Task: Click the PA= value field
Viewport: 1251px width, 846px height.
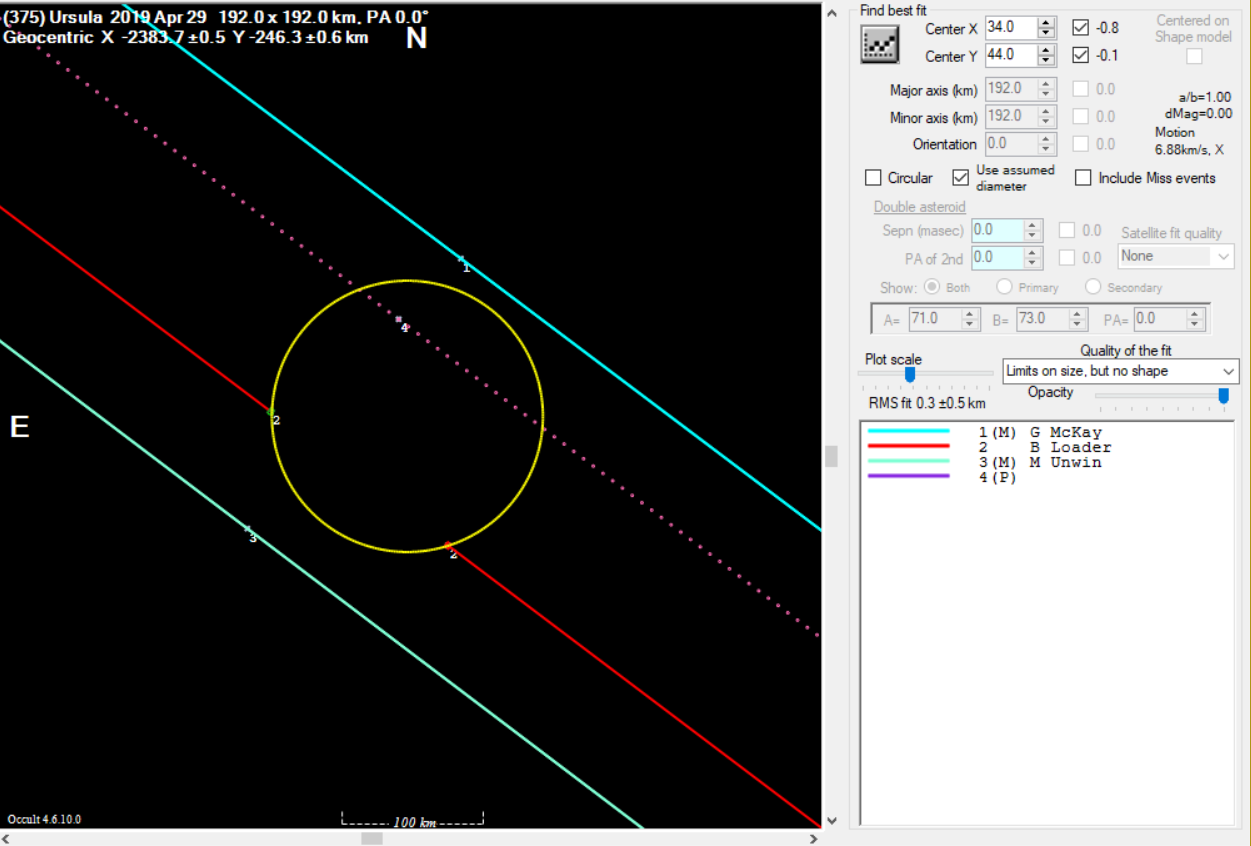Action: [1159, 319]
